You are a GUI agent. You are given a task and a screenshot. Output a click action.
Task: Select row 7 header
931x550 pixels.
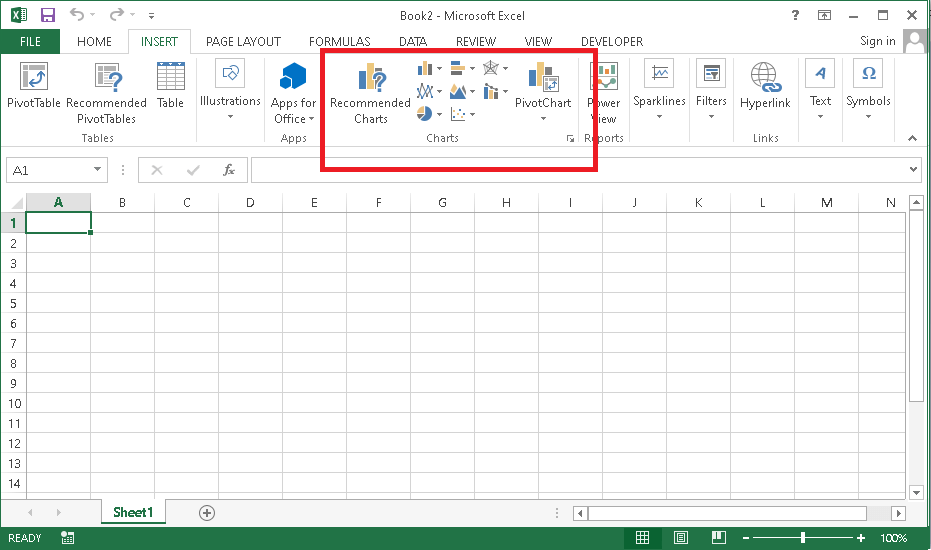(x=13, y=343)
